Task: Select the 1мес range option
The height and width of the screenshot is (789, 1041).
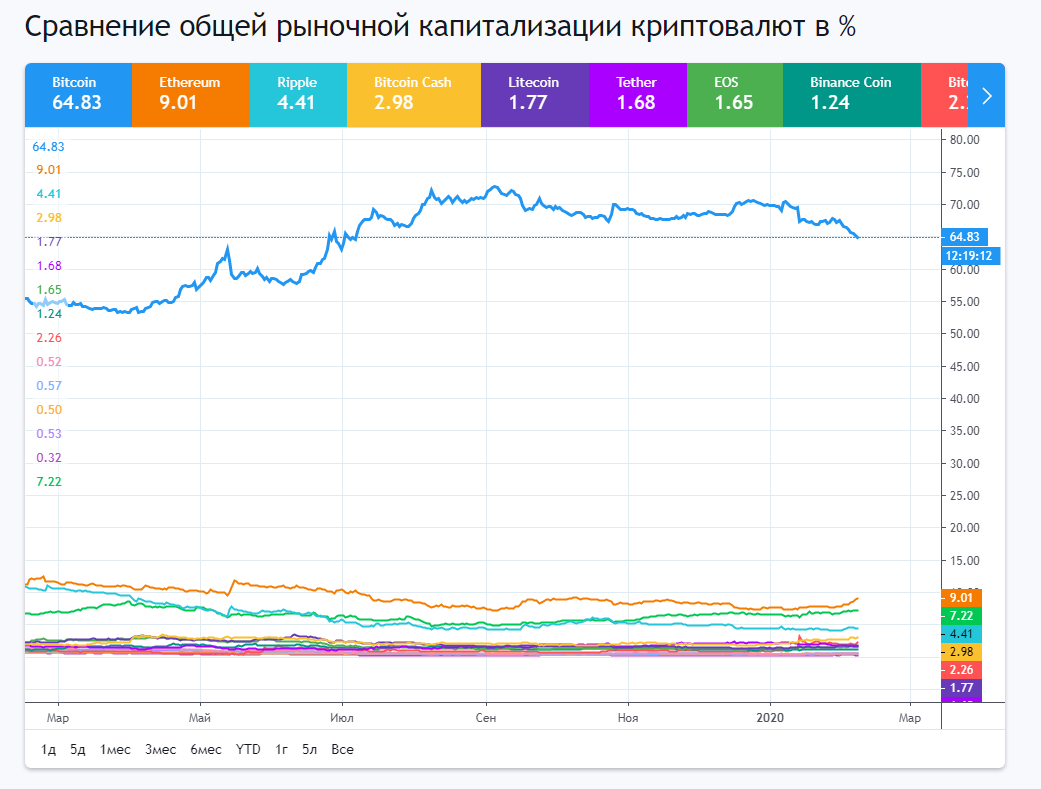Action: click(x=114, y=749)
